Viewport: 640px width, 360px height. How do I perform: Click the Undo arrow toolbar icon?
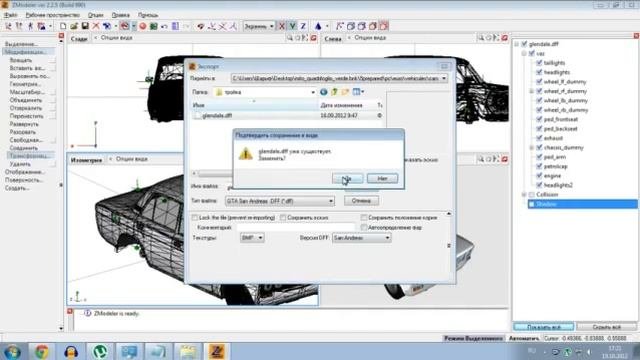pos(164,26)
